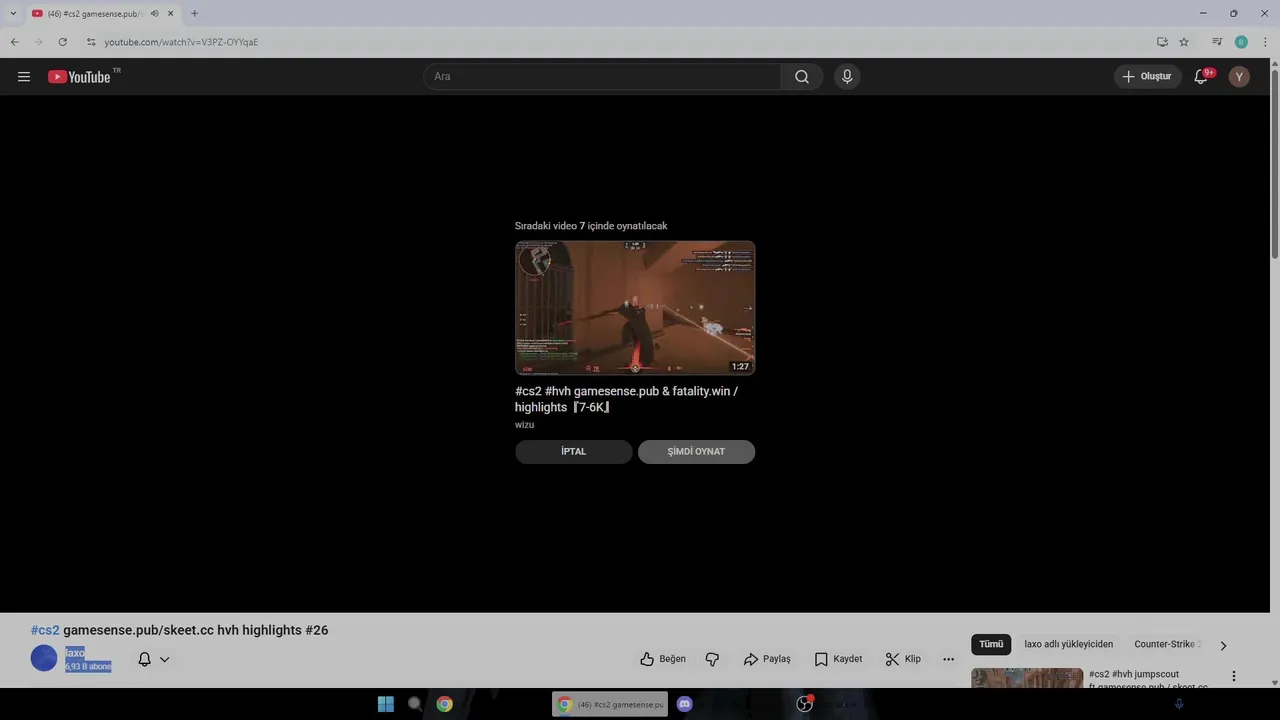The height and width of the screenshot is (720, 1280).
Task: Open Chrome three-dot menu
Action: [1265, 42]
